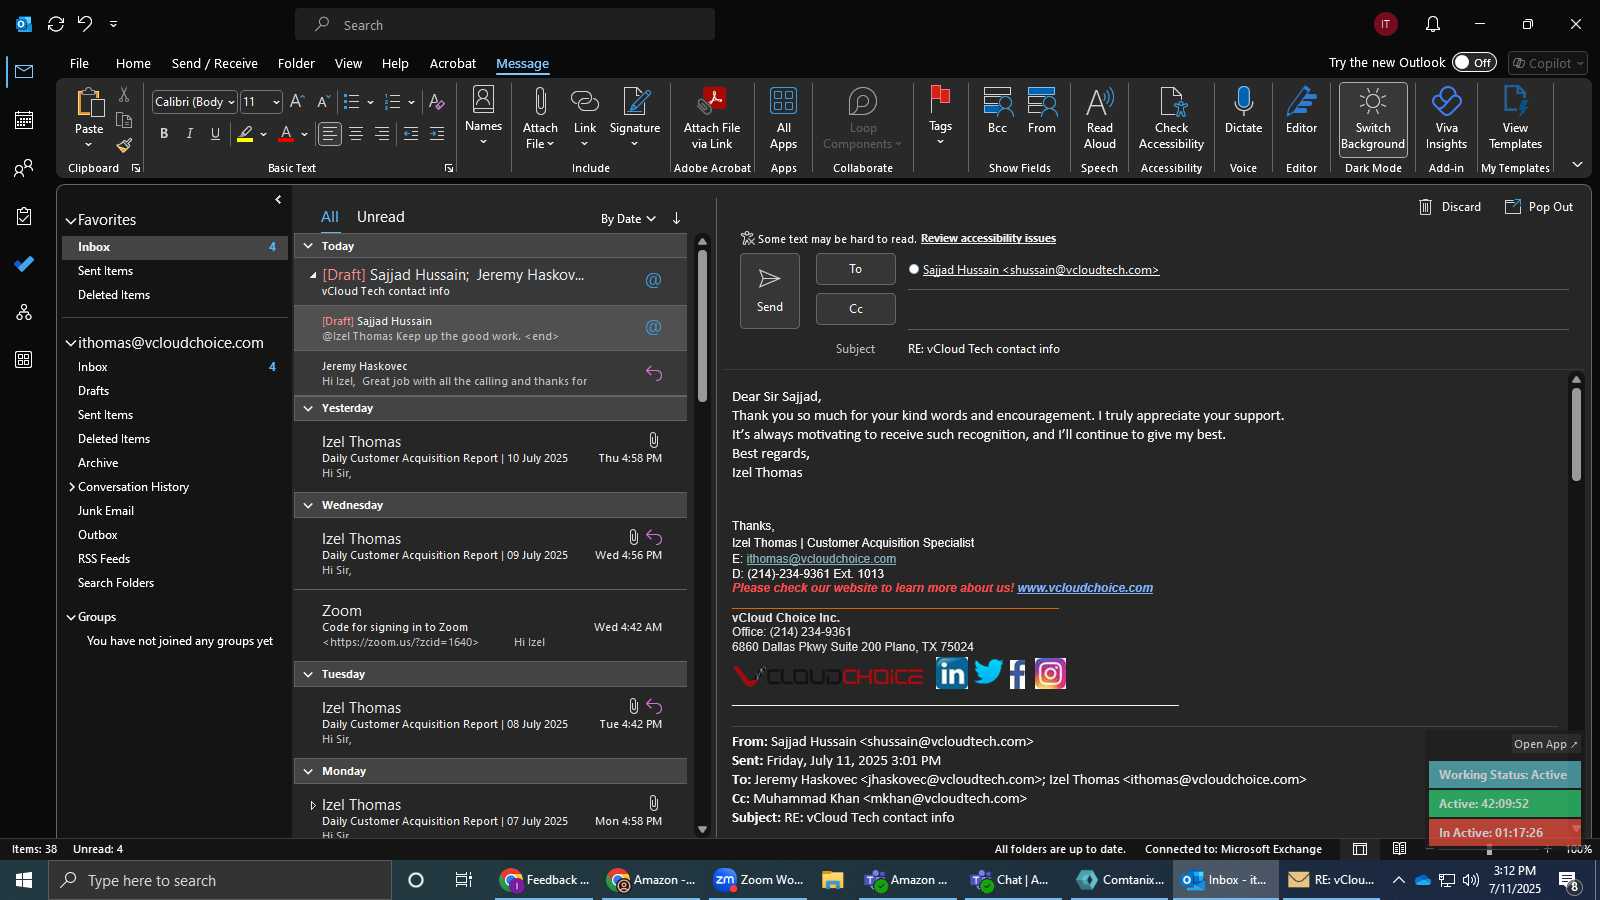Click the Tags flag icon
The height and width of the screenshot is (900, 1600).
(x=940, y=100)
